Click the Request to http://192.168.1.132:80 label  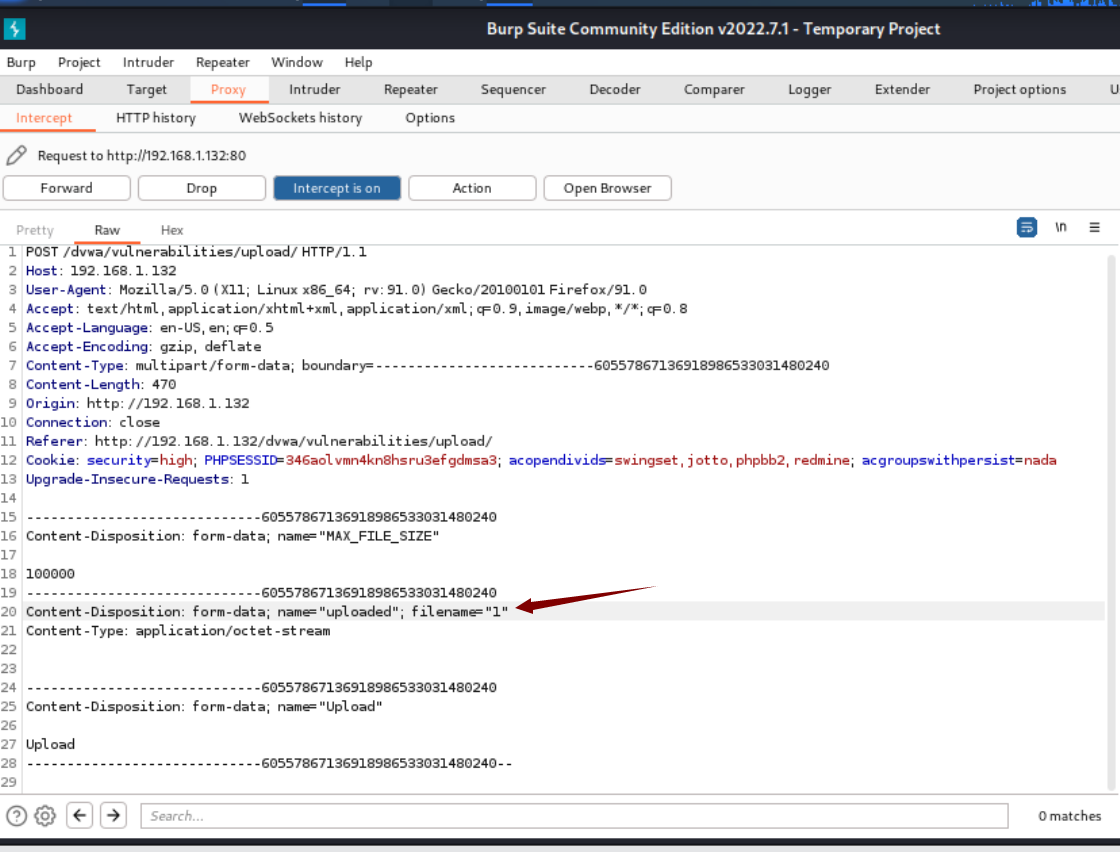pos(141,155)
